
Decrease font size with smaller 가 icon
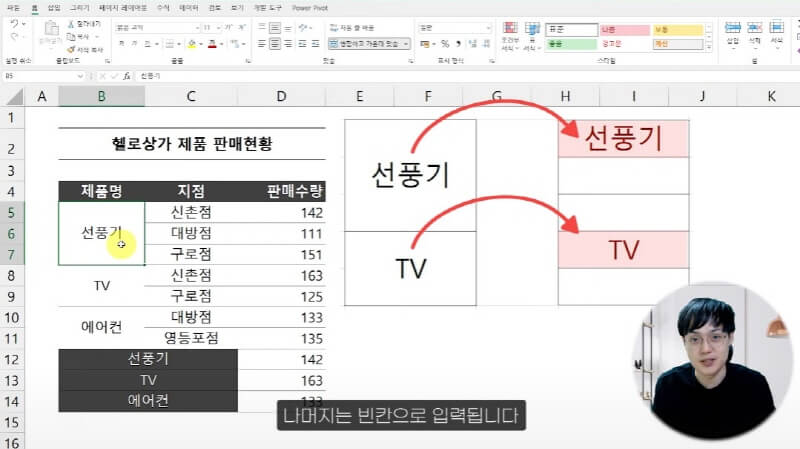[x=242, y=28]
